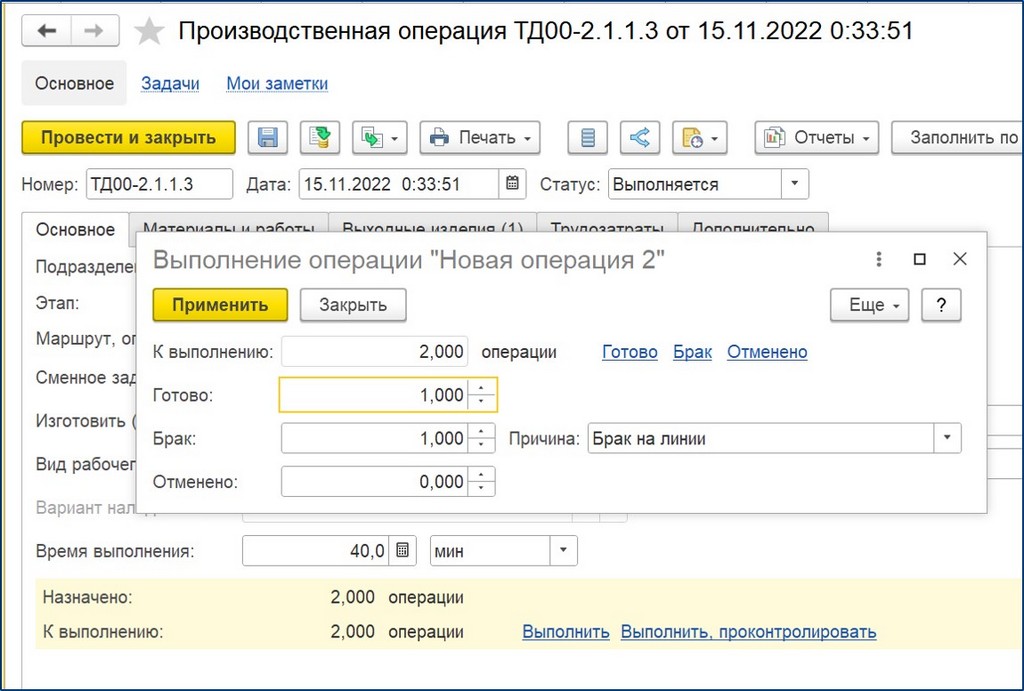
Task: Click the К выполнению value field
Action: pos(375,352)
